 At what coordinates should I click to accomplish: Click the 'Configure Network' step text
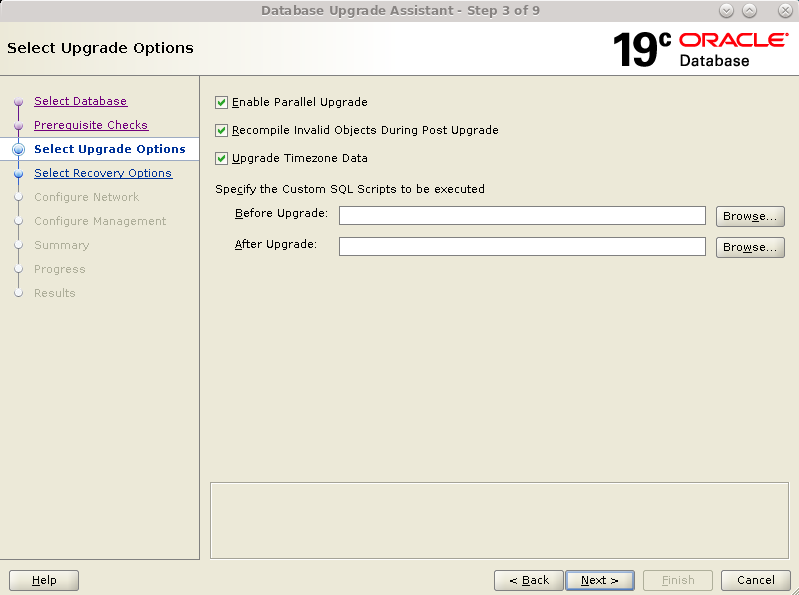point(87,197)
